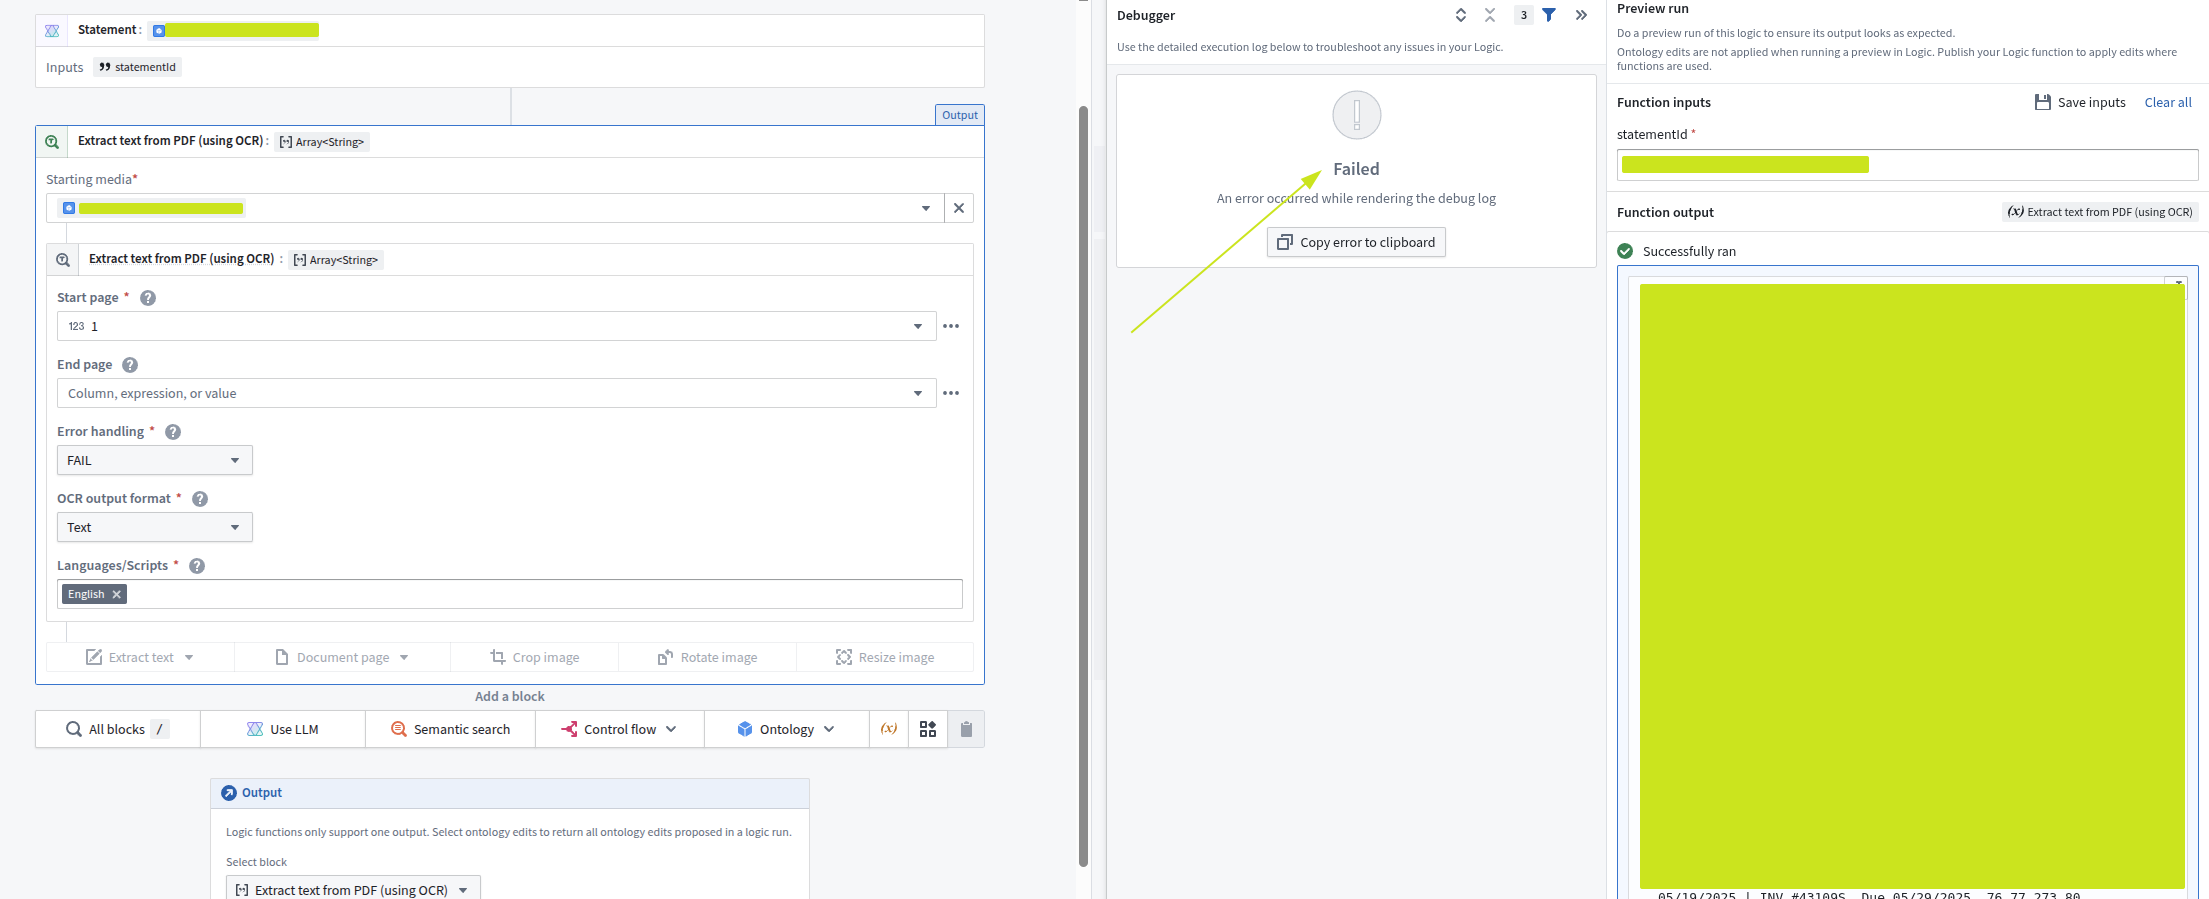Open the OCR output format Text dropdown
Viewport: 2209px width, 899px height.
point(154,527)
